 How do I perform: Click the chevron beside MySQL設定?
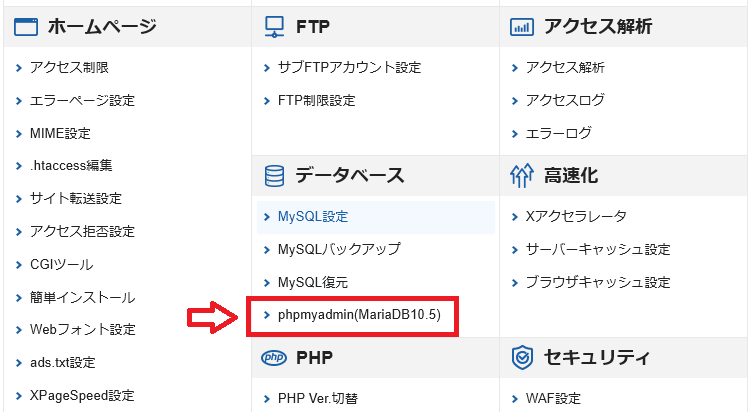click(x=267, y=217)
